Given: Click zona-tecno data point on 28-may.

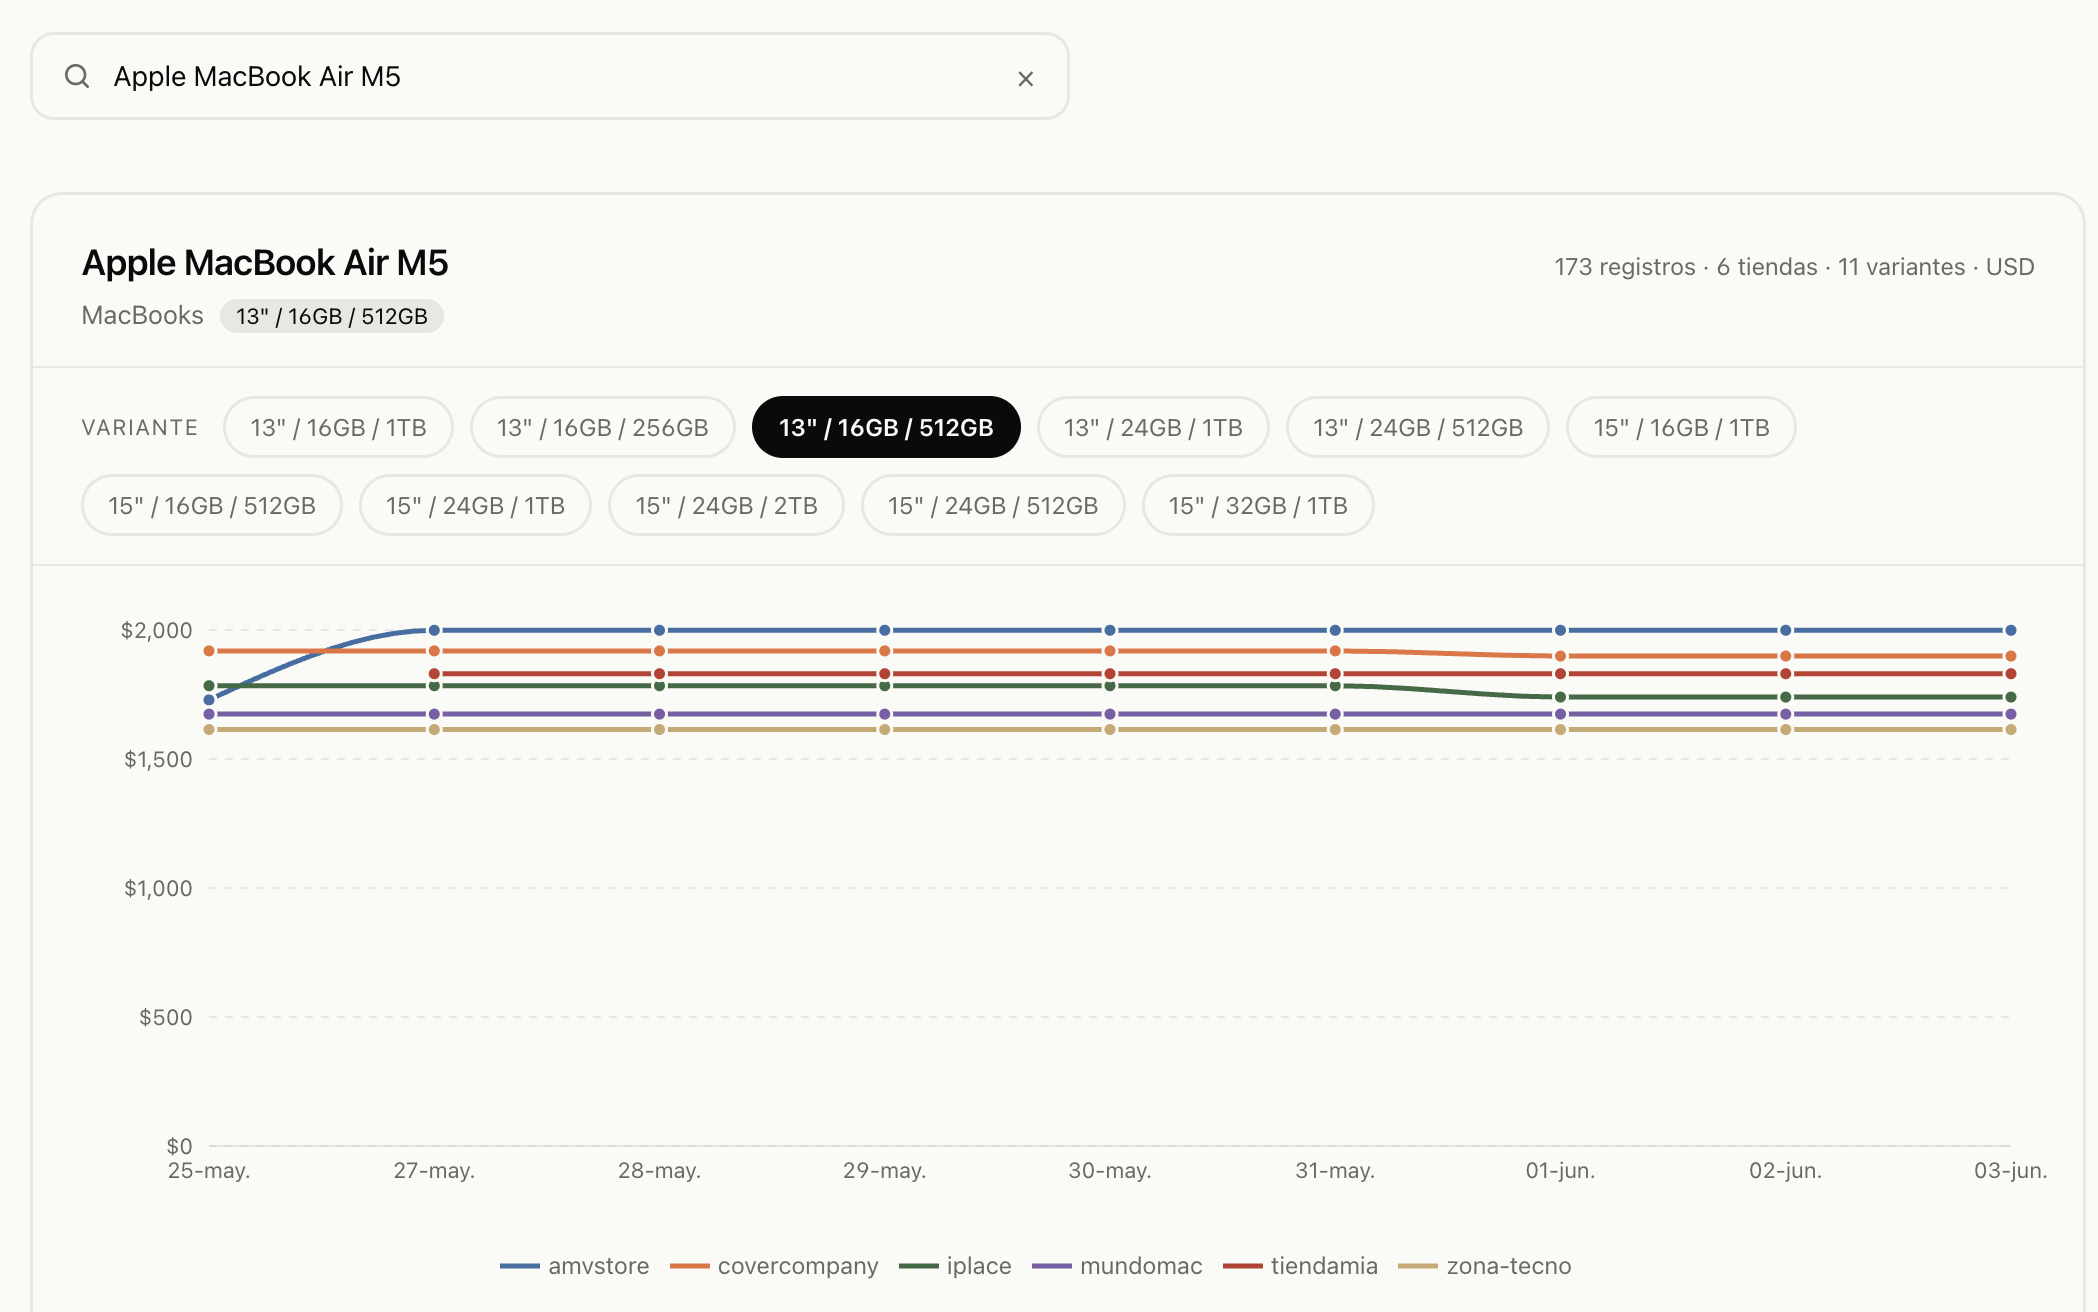Looking at the screenshot, I should click(659, 730).
